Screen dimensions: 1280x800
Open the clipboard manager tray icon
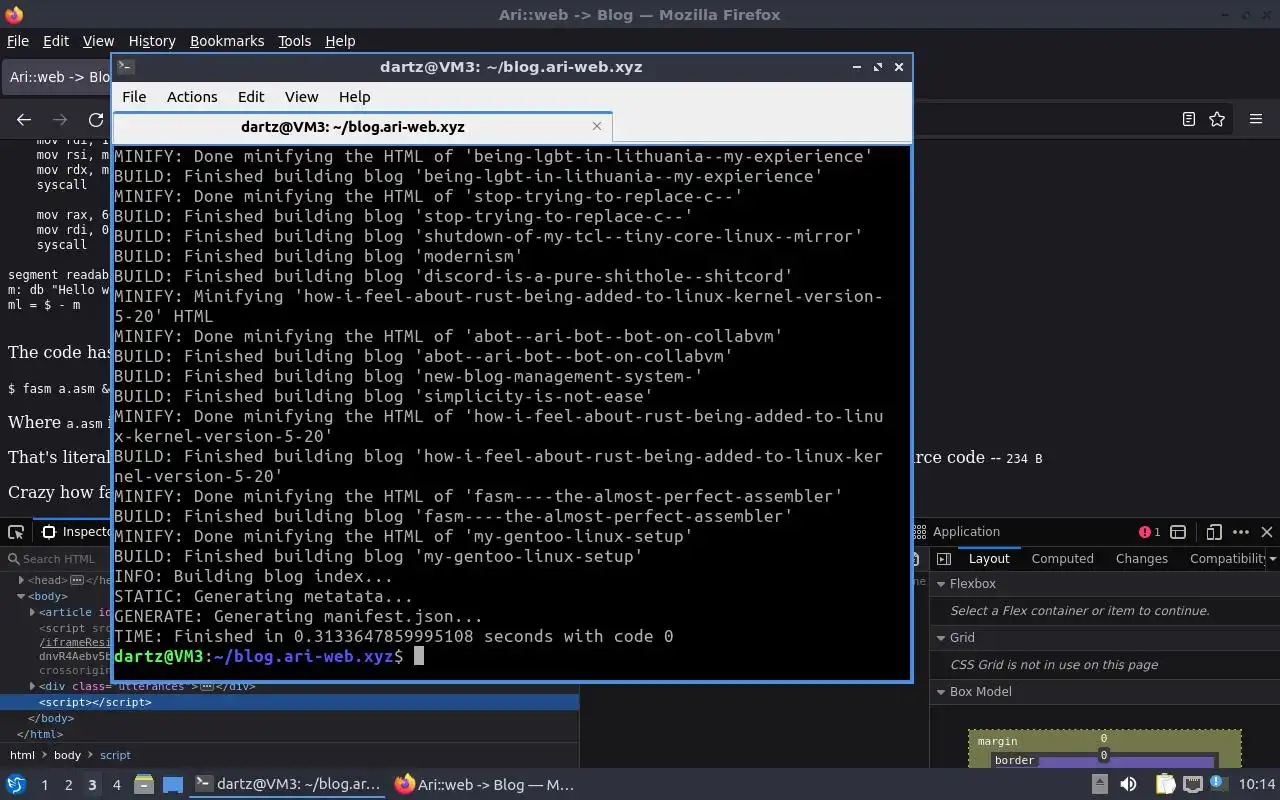coord(1164,784)
